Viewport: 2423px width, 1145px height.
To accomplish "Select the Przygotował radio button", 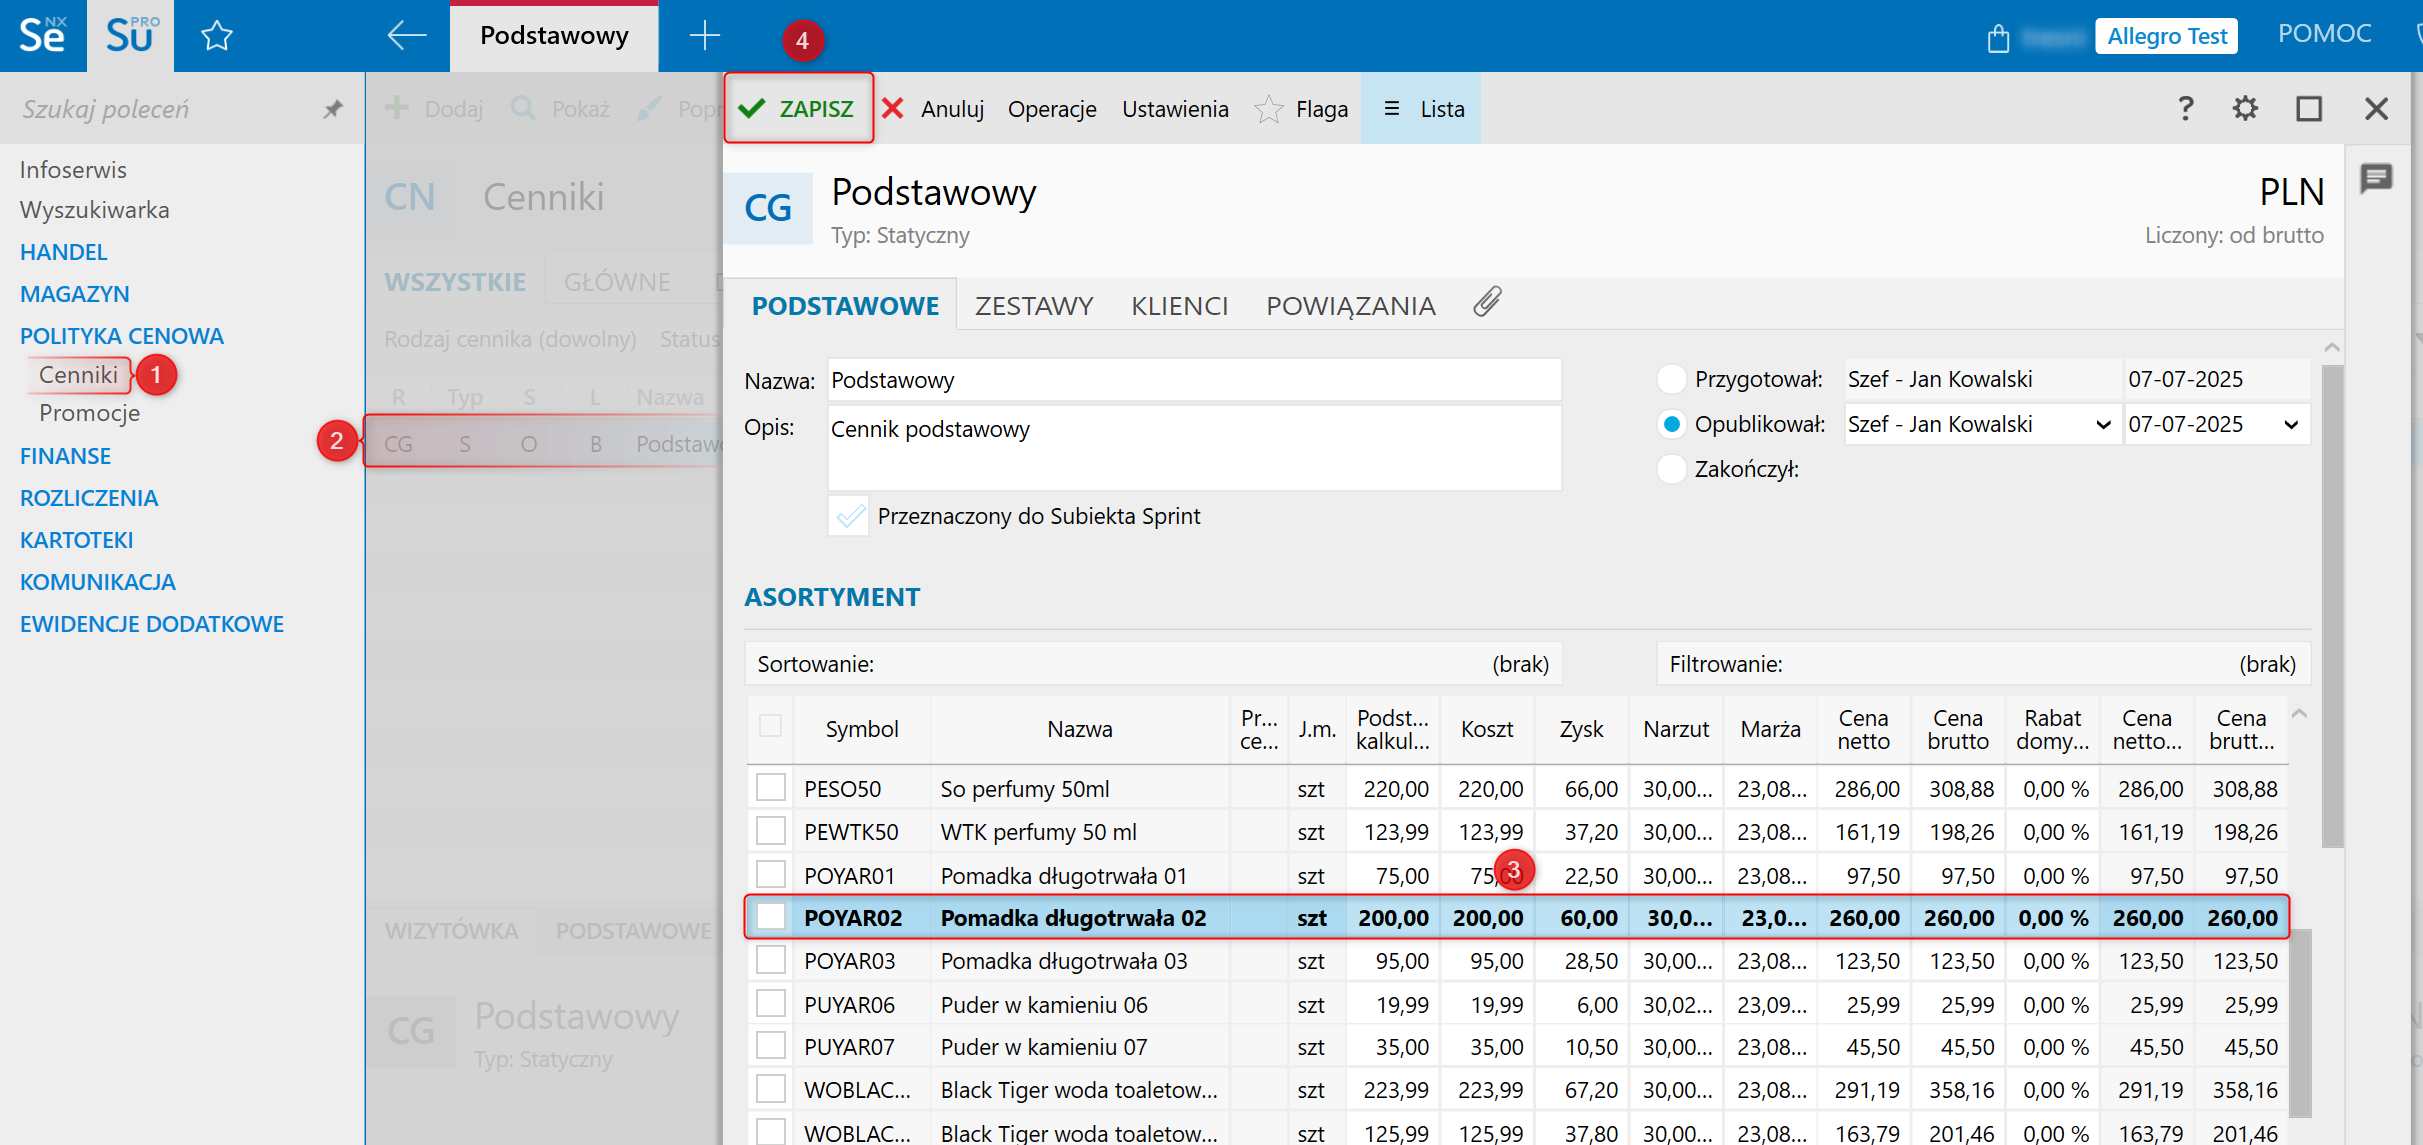I will click(x=1671, y=380).
